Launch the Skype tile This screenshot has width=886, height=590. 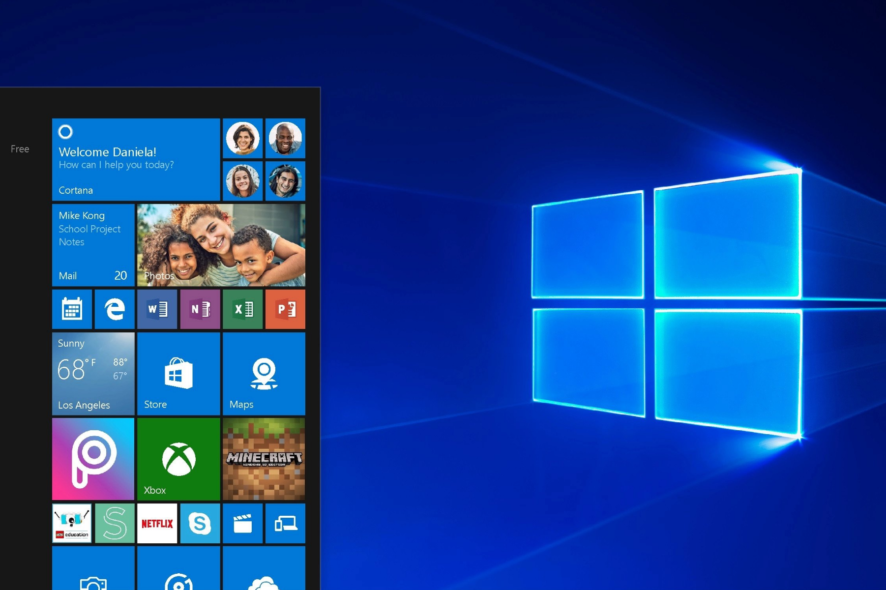(x=200, y=523)
